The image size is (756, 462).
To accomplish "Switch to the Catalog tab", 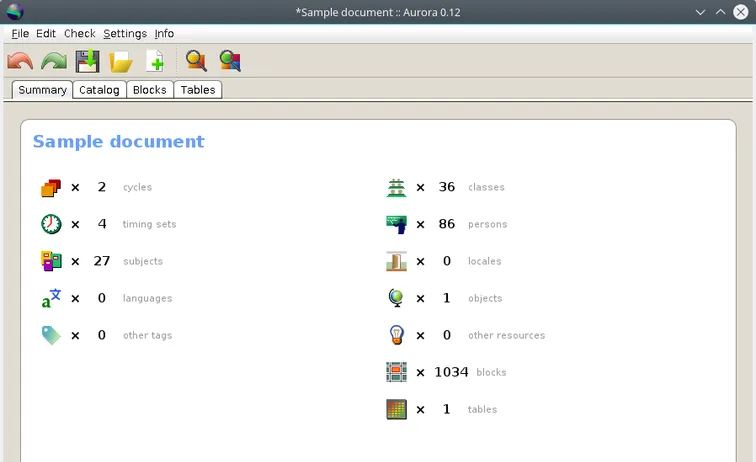I will pyautogui.click(x=99, y=90).
